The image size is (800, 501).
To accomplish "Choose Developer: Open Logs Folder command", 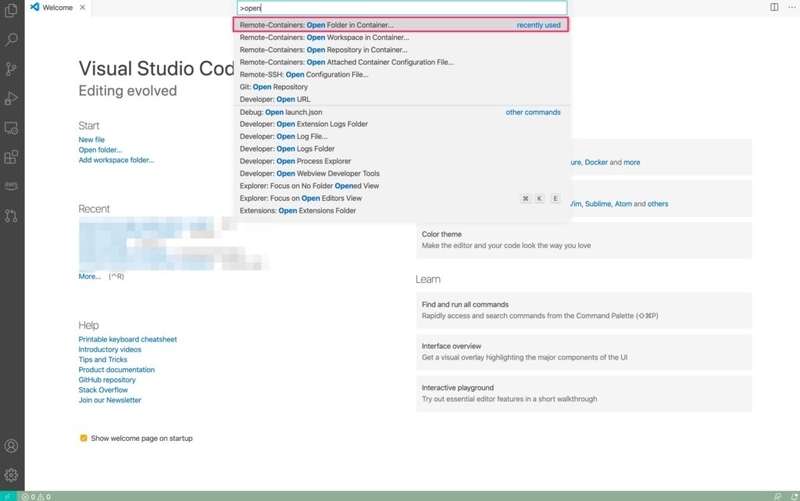I will click(x=401, y=148).
